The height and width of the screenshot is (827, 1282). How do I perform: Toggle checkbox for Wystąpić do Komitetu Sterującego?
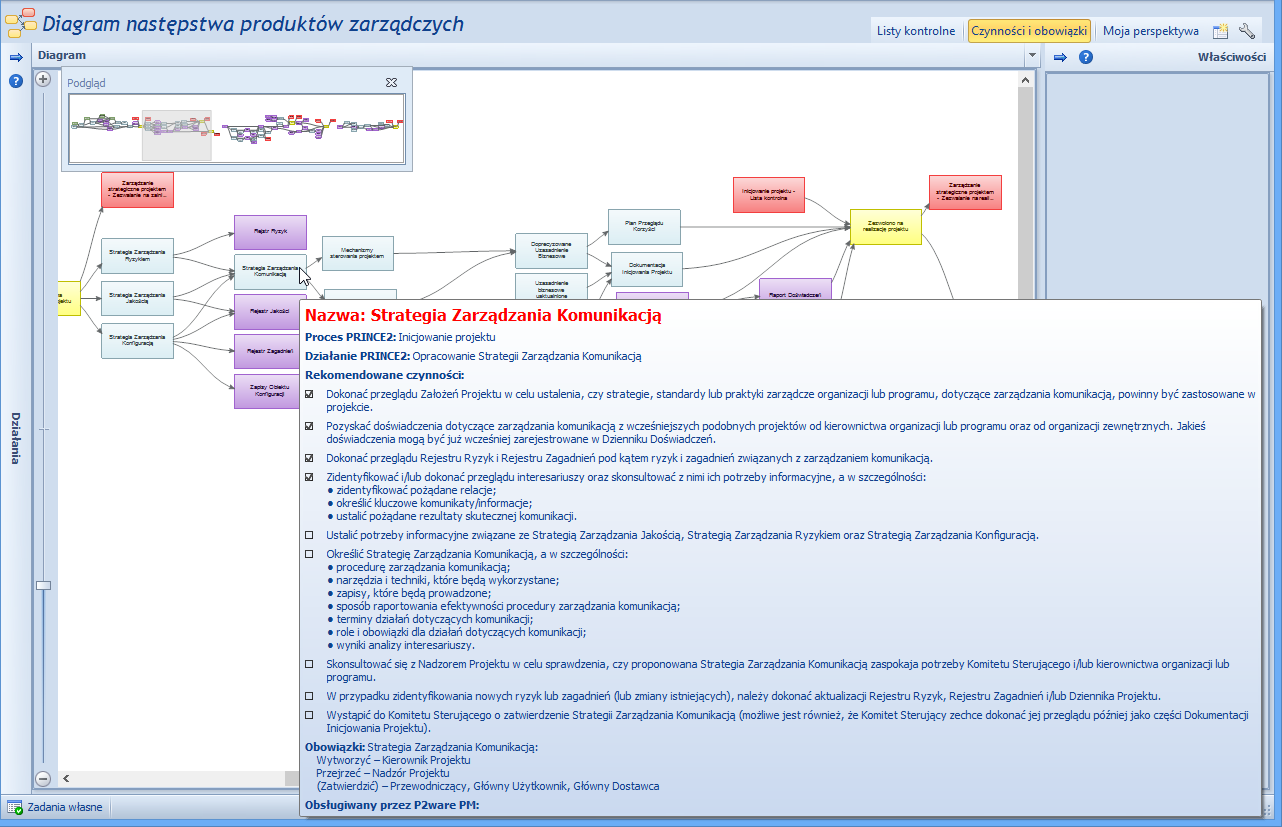[x=309, y=715]
